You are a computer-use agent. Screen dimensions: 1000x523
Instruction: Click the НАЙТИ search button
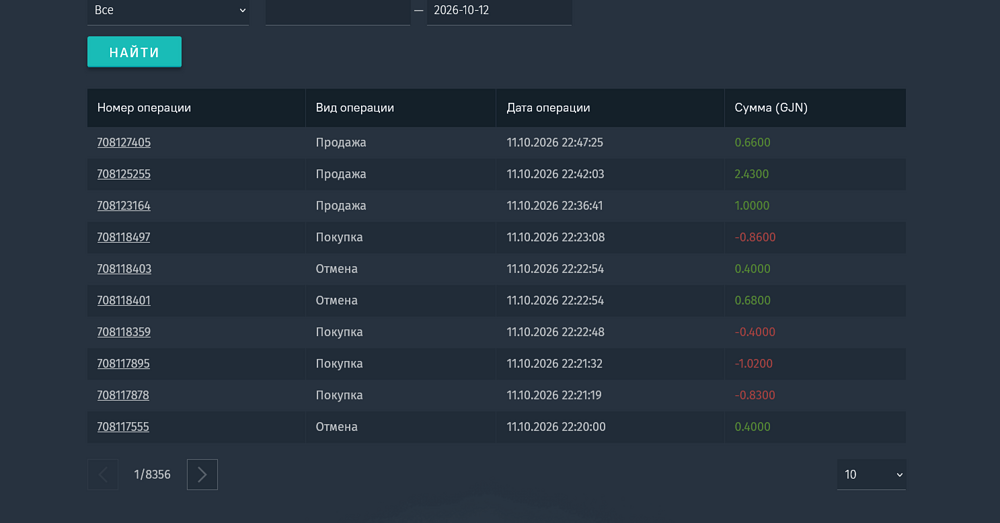(x=135, y=52)
